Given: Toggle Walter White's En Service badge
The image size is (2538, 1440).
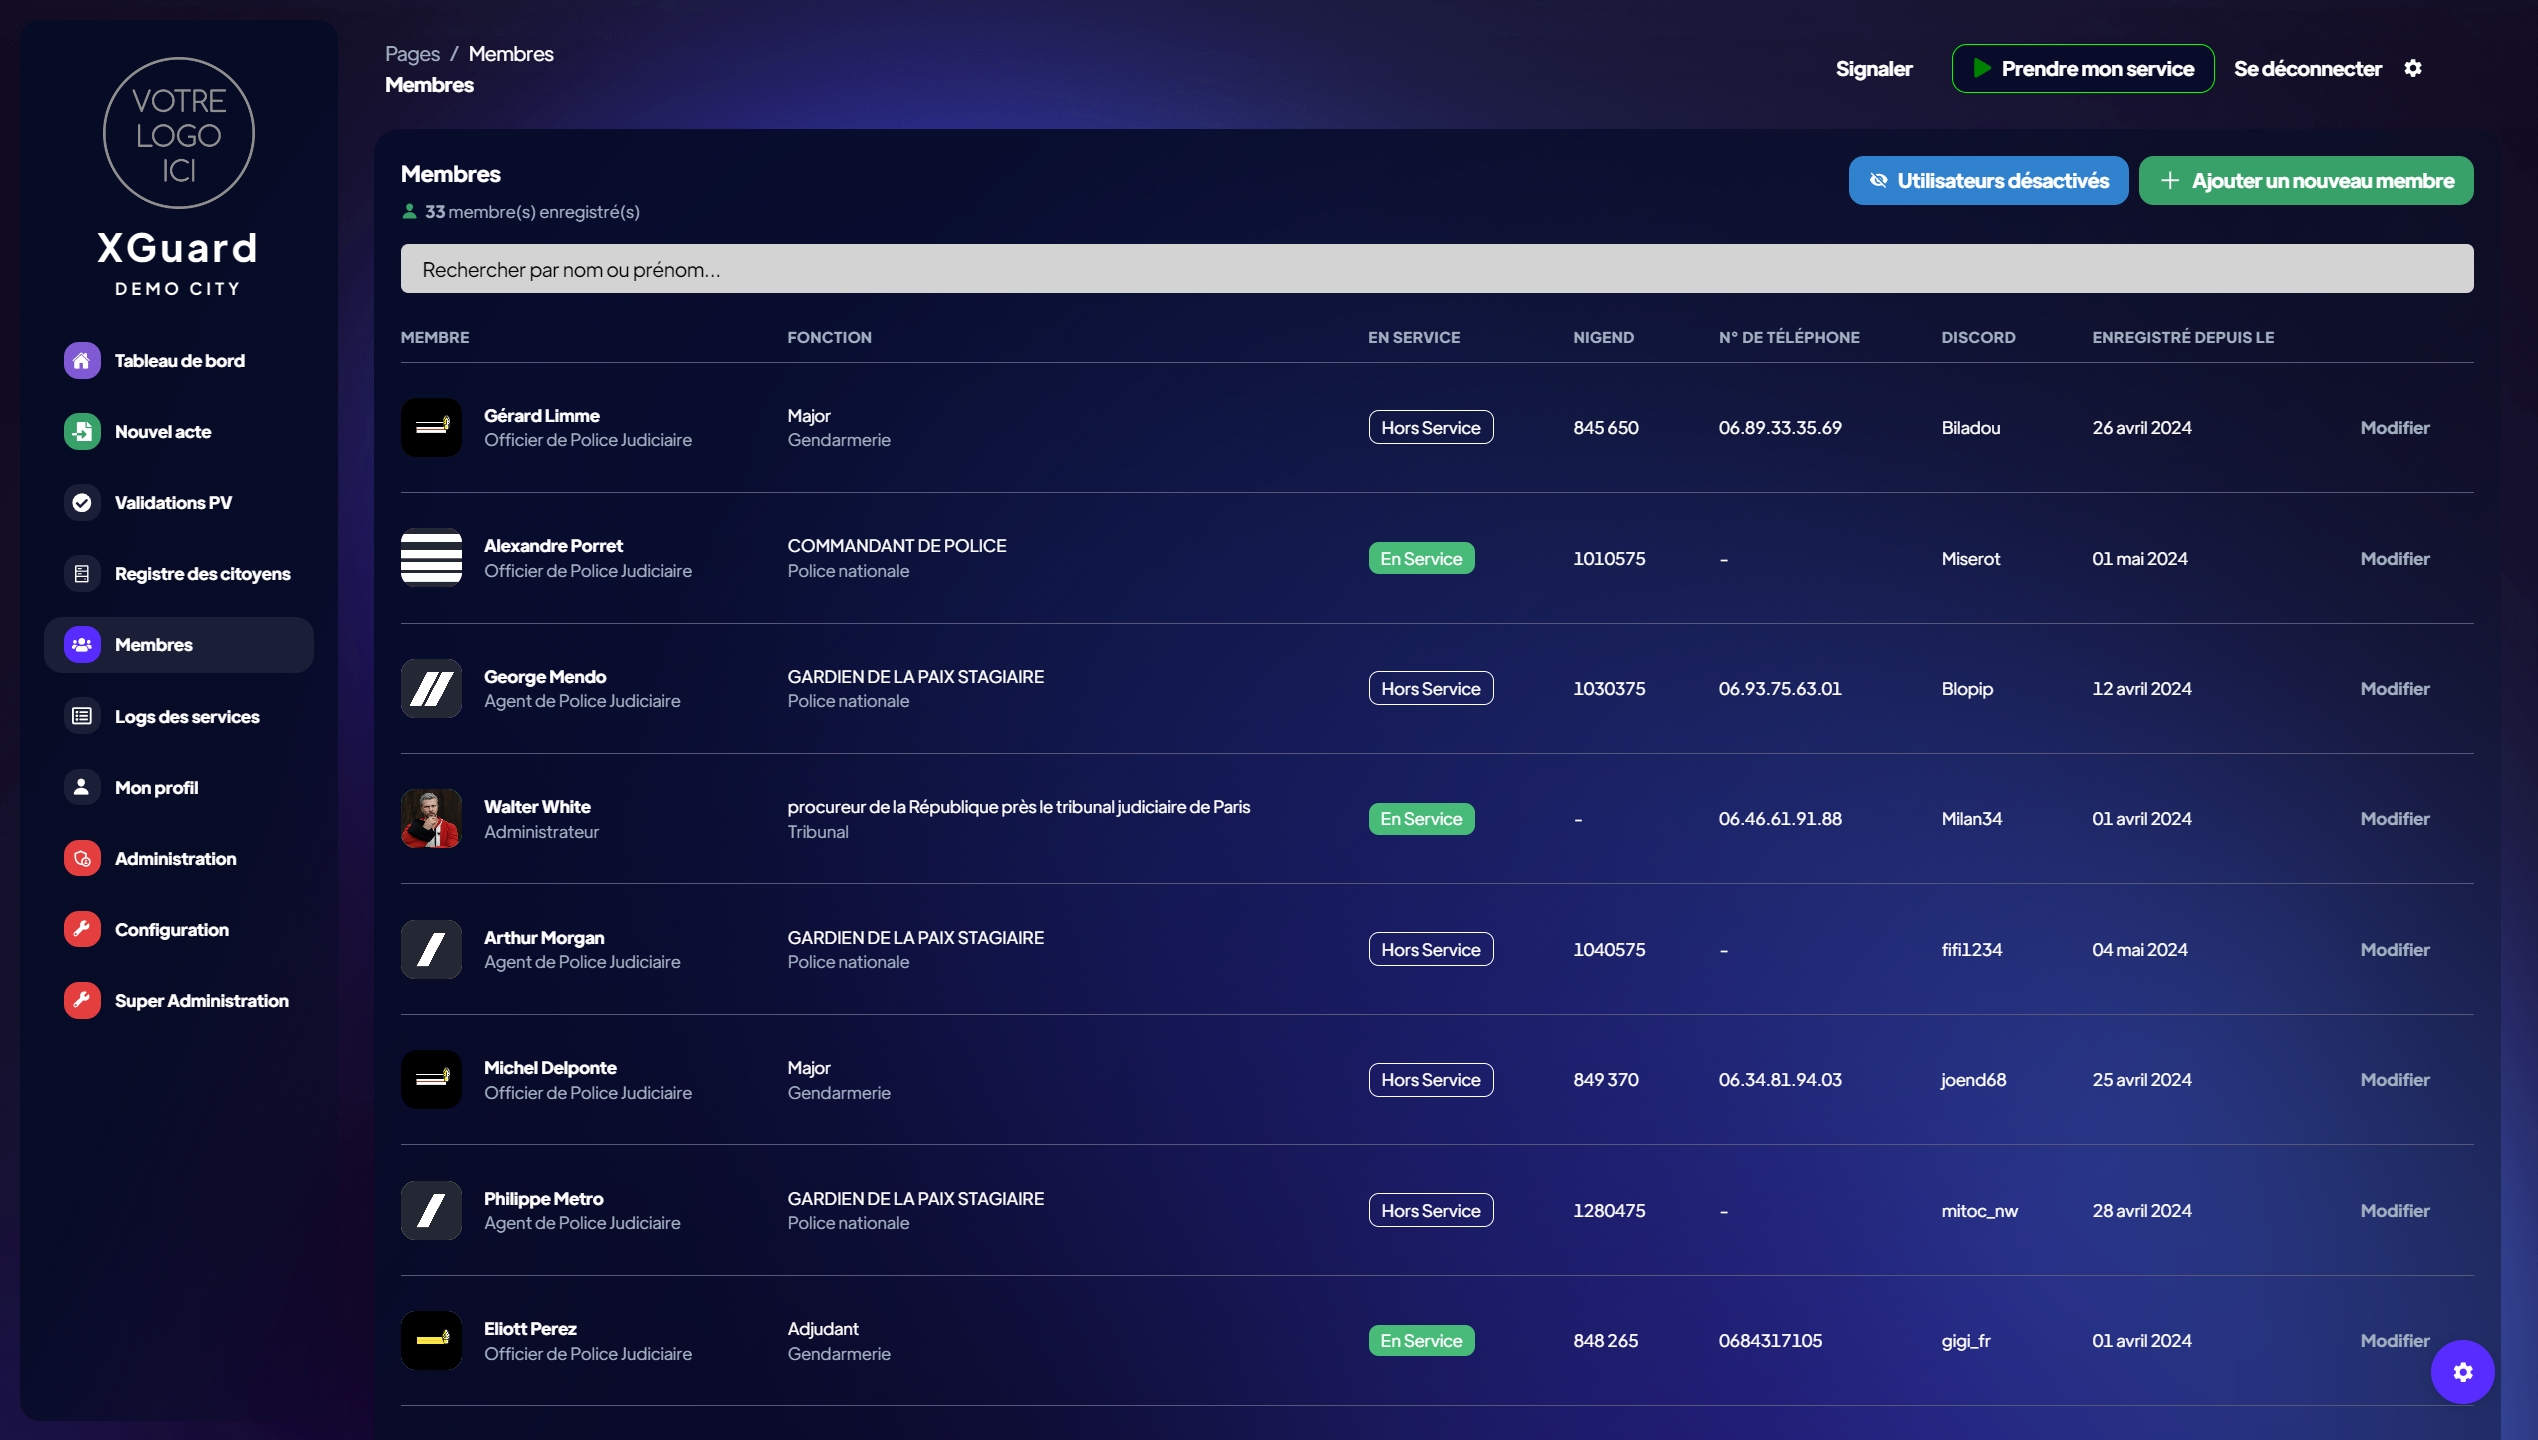Looking at the screenshot, I should (x=1420, y=819).
